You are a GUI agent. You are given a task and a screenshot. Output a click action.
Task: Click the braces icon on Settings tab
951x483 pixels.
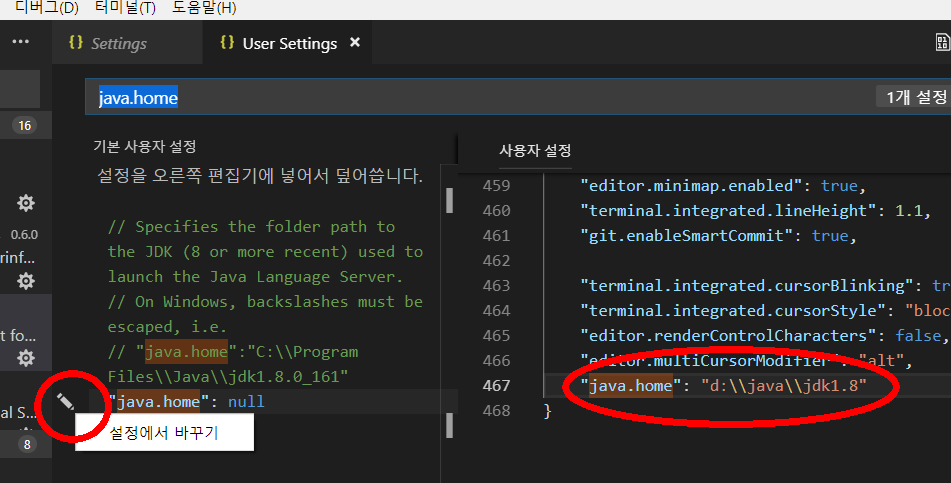tap(75, 43)
